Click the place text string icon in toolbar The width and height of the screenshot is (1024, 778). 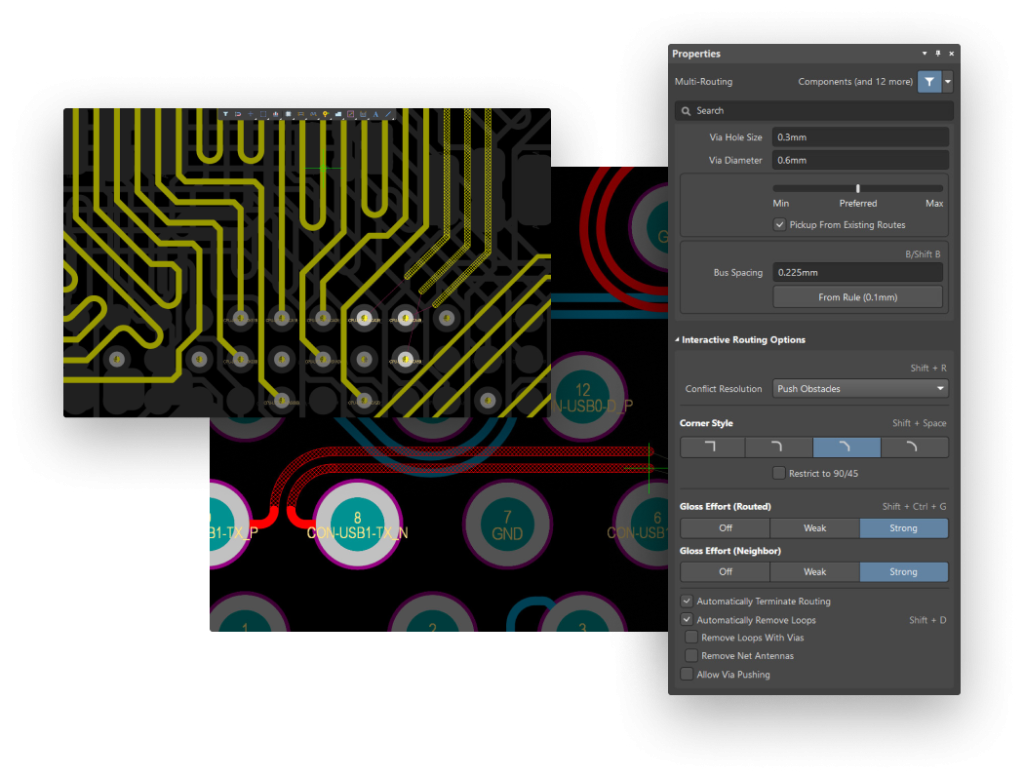coord(376,114)
